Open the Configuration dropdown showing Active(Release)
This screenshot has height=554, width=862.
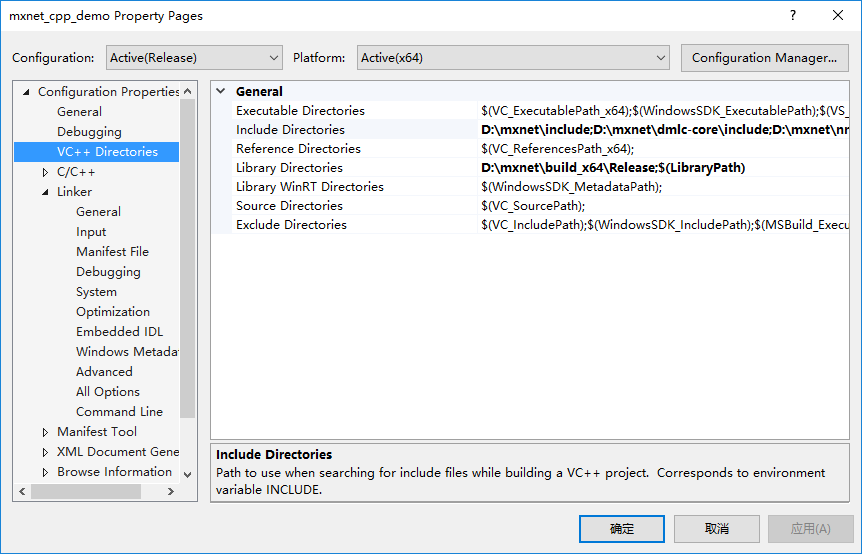(x=194, y=58)
